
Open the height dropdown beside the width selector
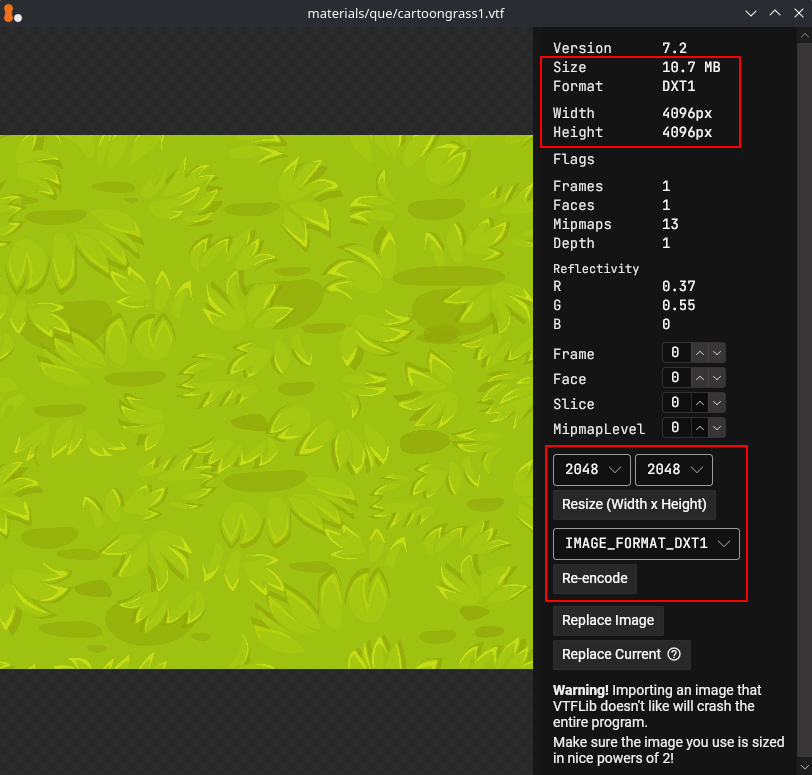[x=673, y=469]
